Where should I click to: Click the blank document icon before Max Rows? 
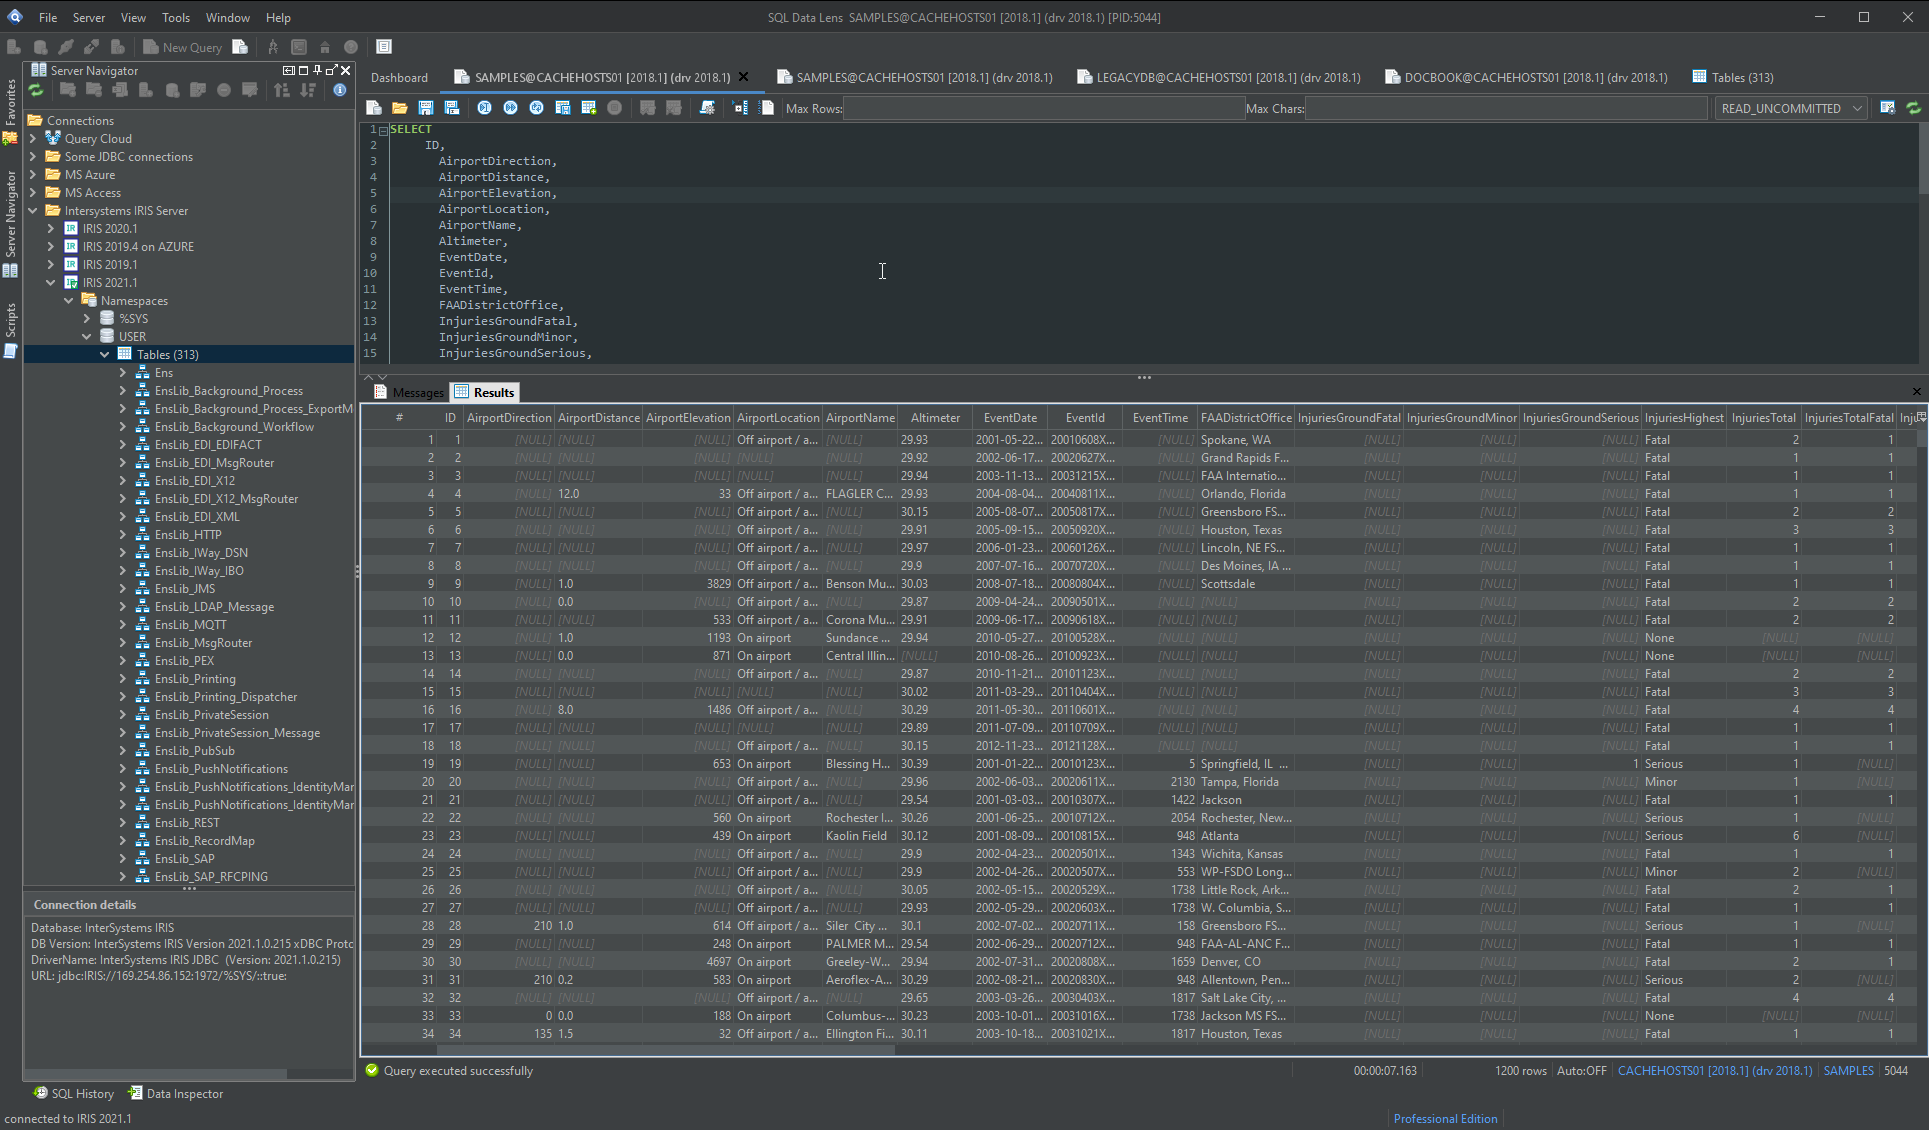click(x=767, y=108)
